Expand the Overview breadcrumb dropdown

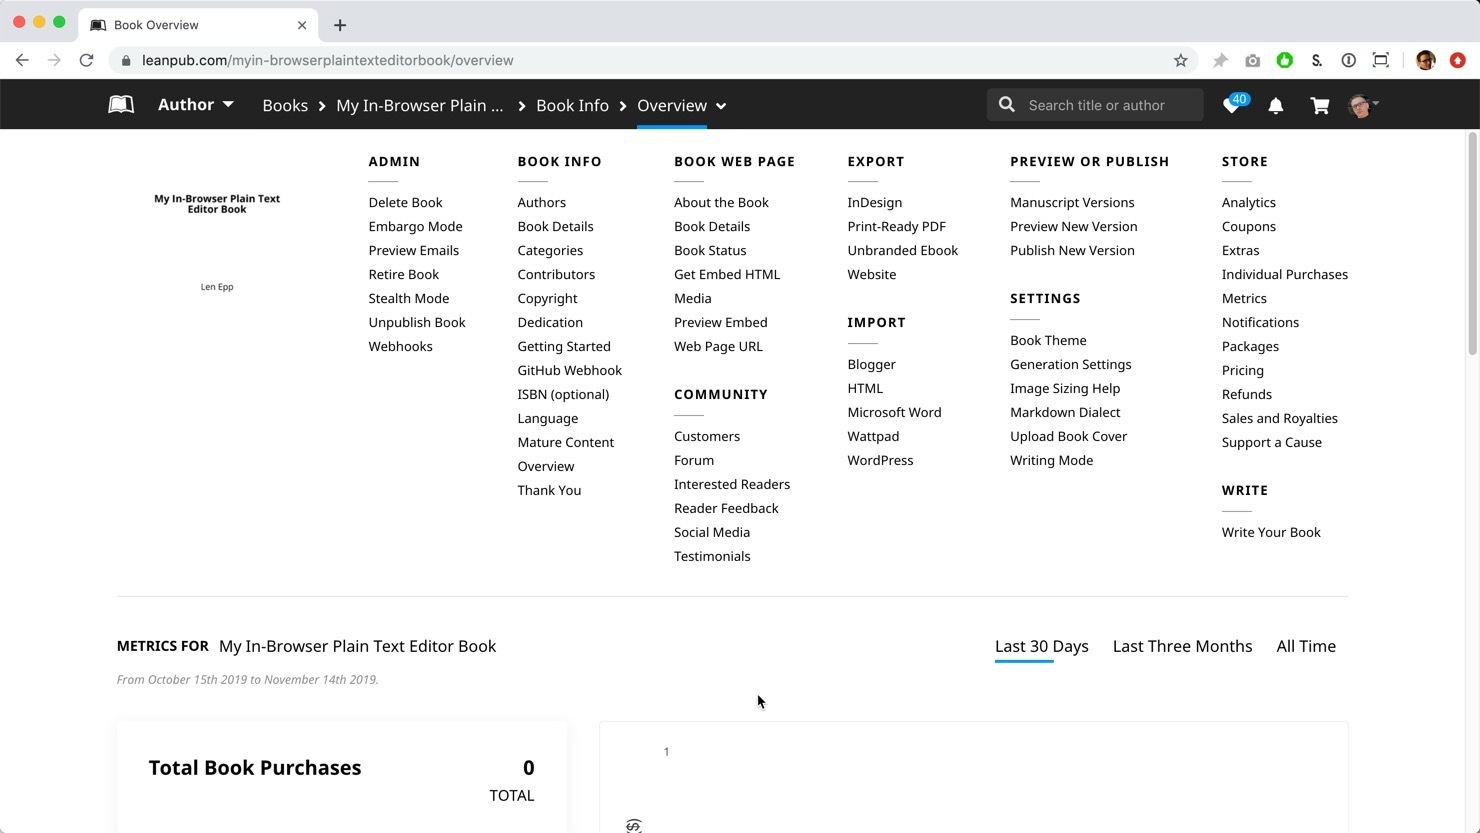tap(721, 106)
